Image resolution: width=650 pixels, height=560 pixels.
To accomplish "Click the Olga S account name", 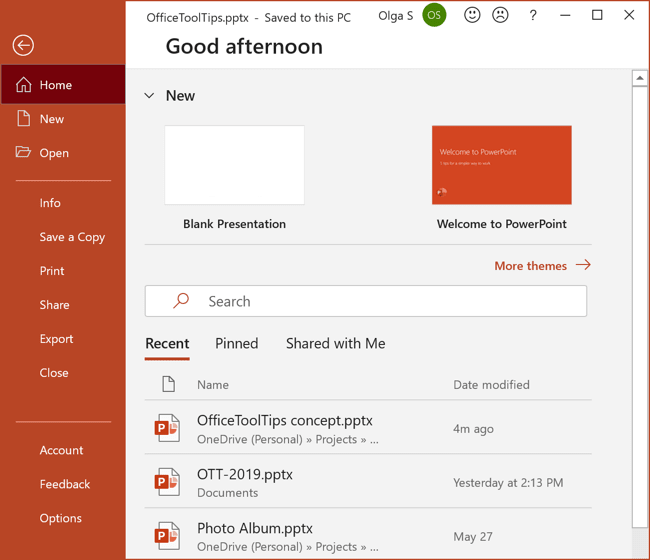I will [x=396, y=16].
